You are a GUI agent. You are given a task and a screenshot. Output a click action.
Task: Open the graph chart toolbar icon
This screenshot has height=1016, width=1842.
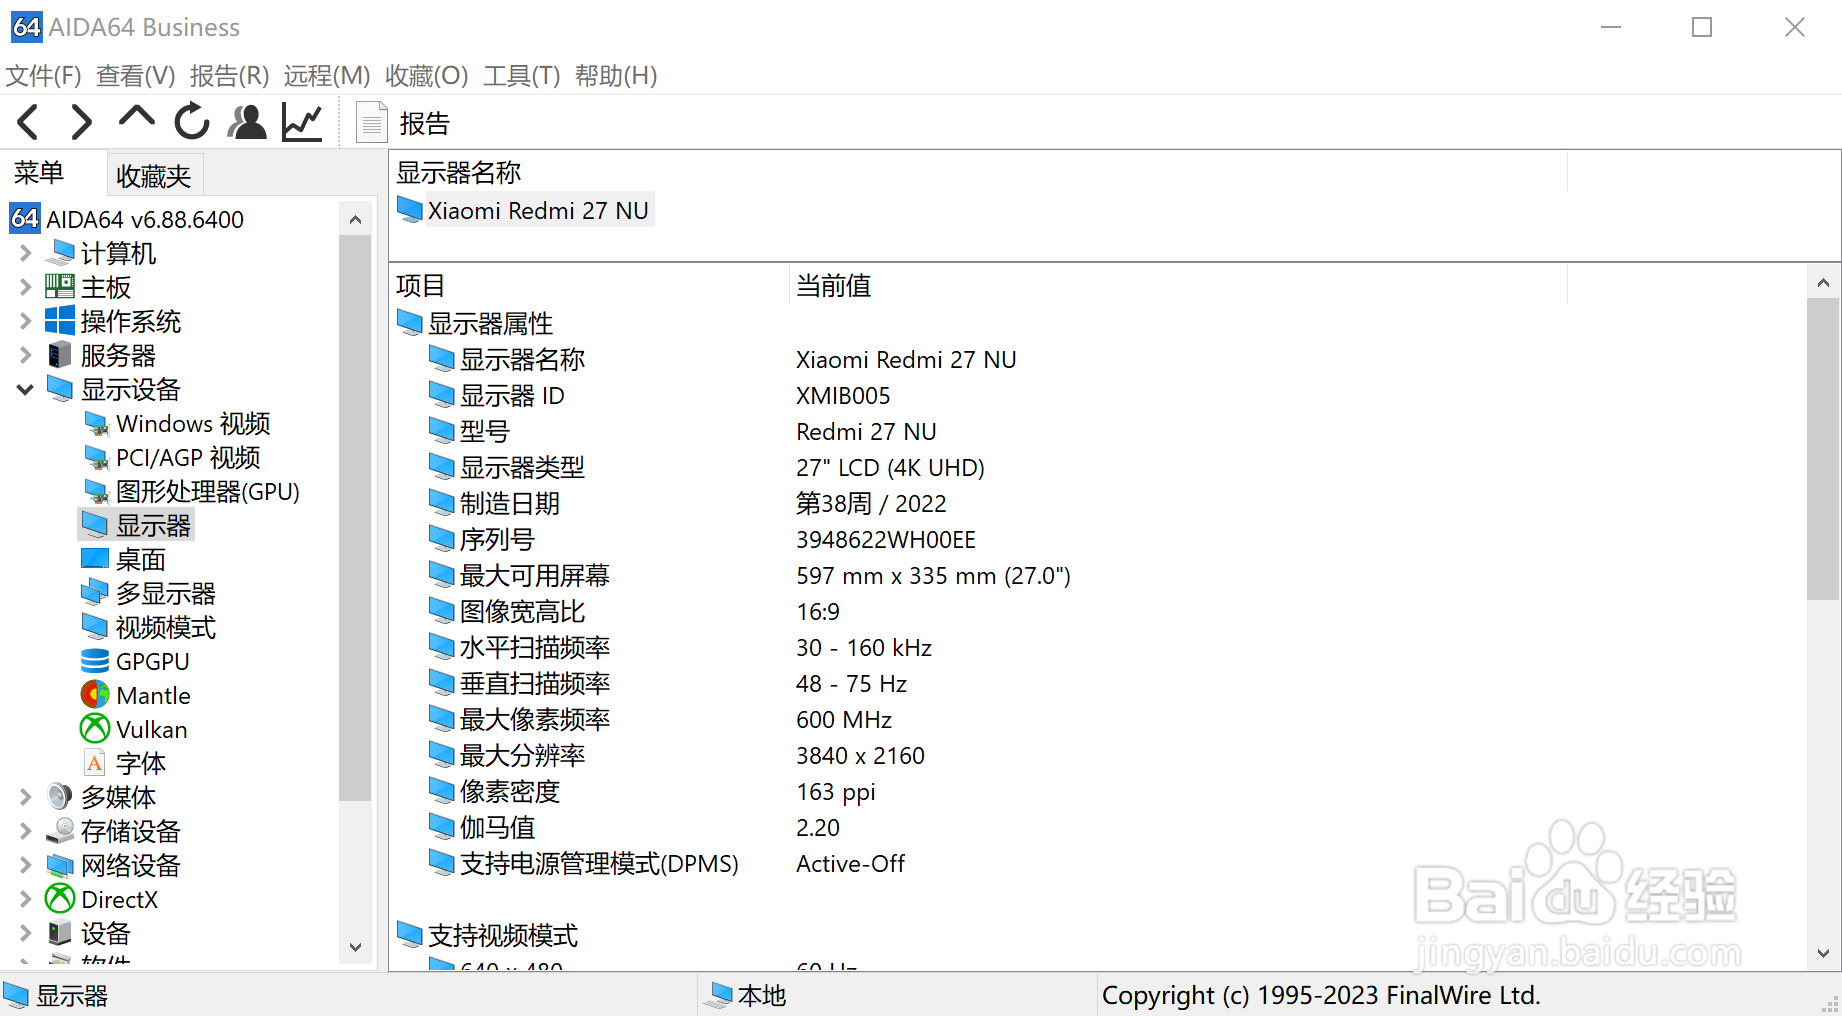tap(302, 122)
